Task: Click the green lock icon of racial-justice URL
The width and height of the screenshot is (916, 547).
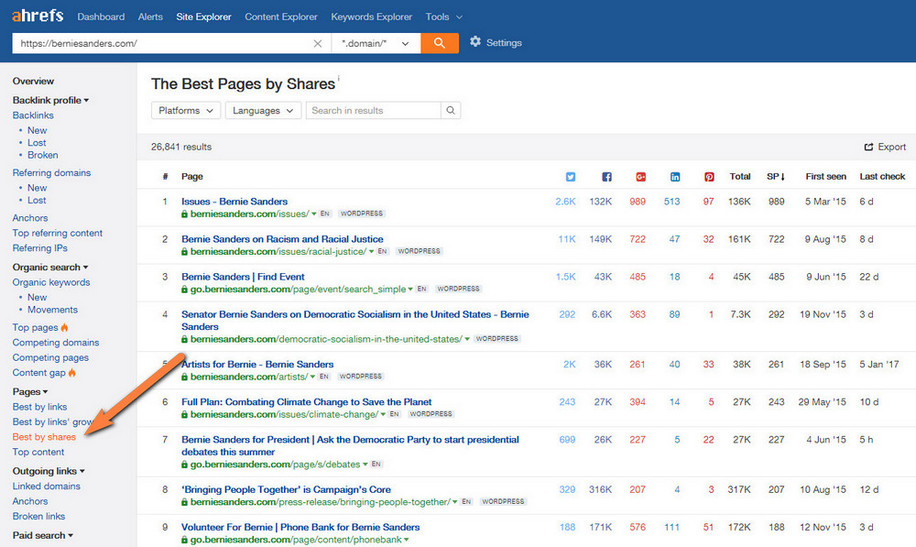Action: 185,252
